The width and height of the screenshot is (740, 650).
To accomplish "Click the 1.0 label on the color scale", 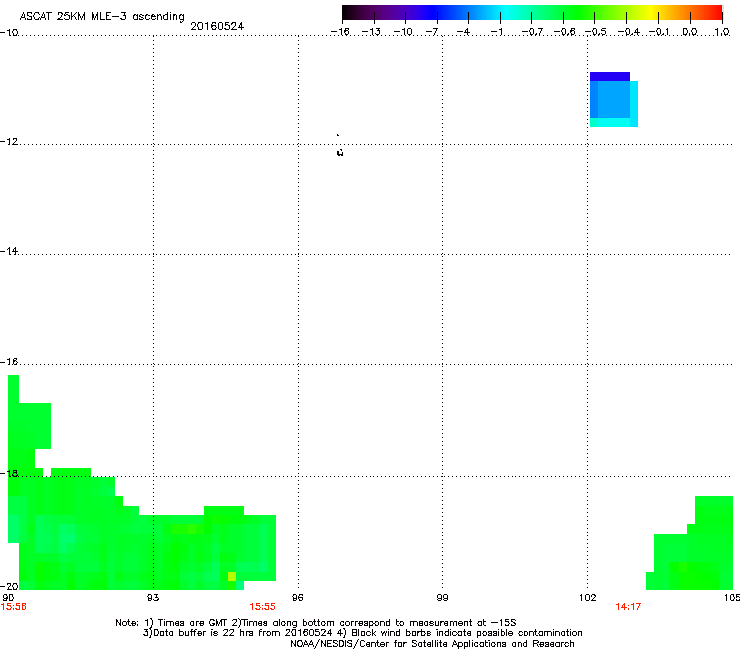I will click(722, 32).
